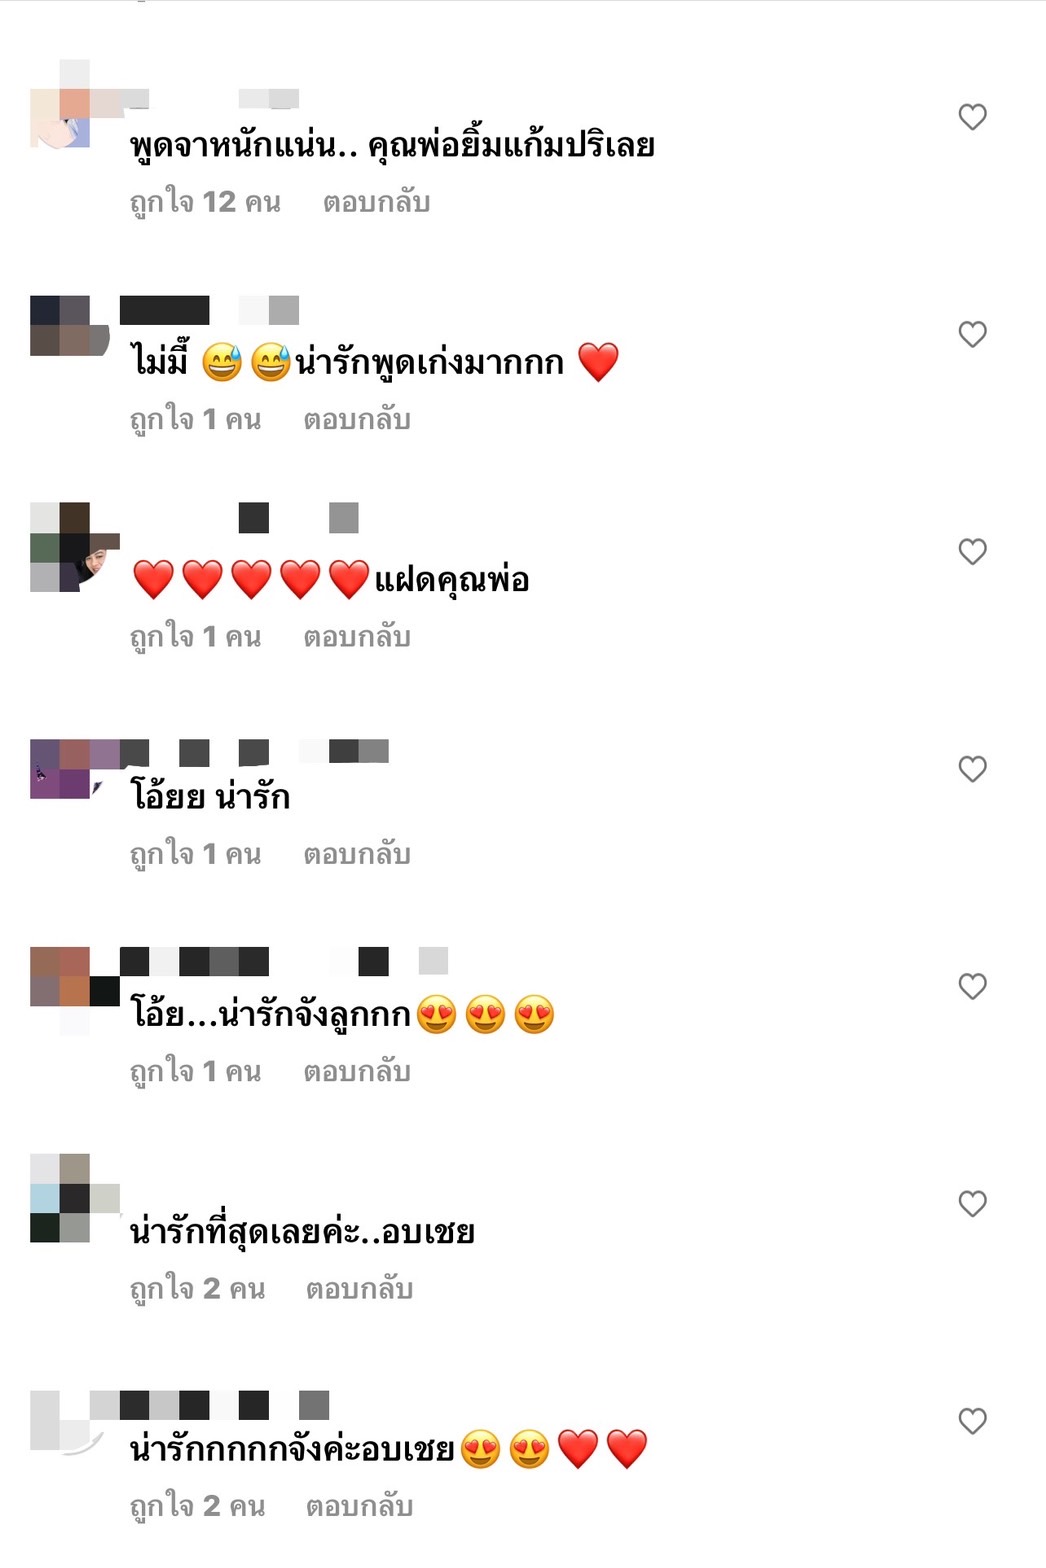Open profile picture of 'แฝดคุณพ่อ' commenter
1046x1568 pixels.
[75, 547]
